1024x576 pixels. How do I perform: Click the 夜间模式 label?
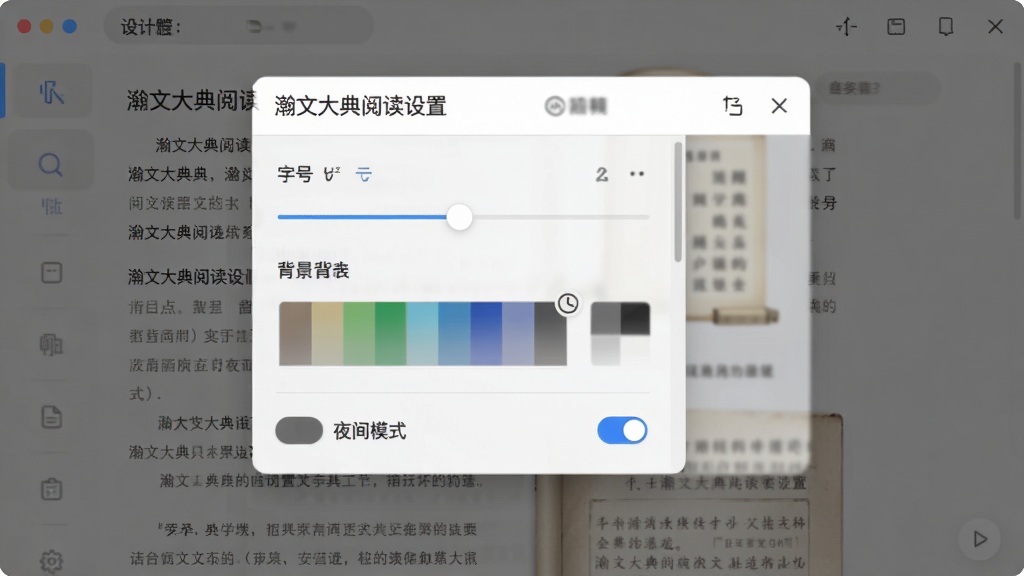[370, 431]
